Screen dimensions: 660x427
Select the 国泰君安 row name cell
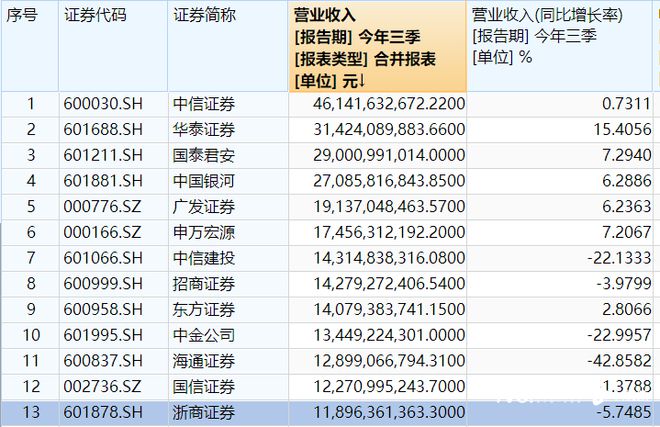pos(206,155)
